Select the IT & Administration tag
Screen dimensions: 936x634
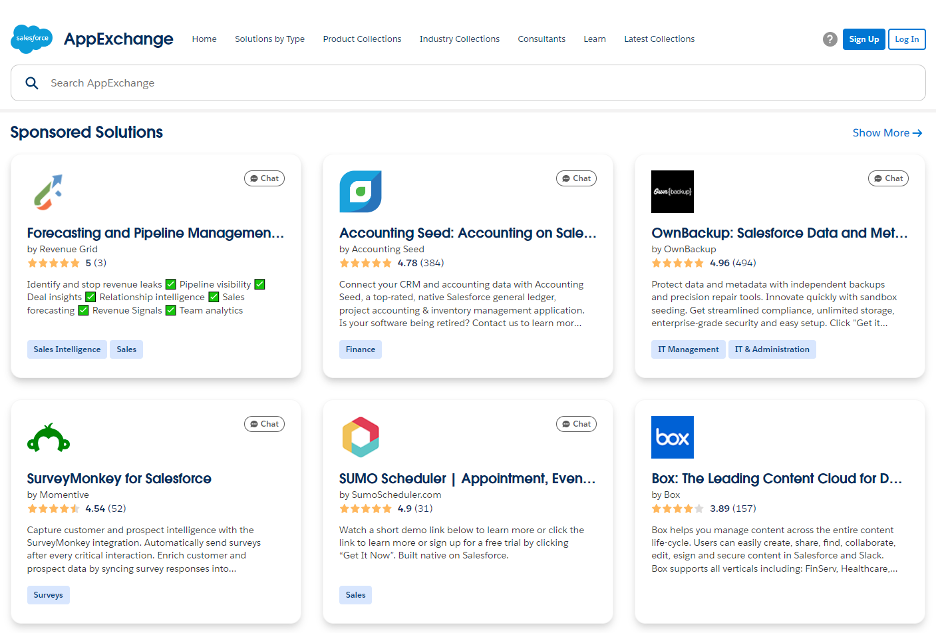(772, 349)
